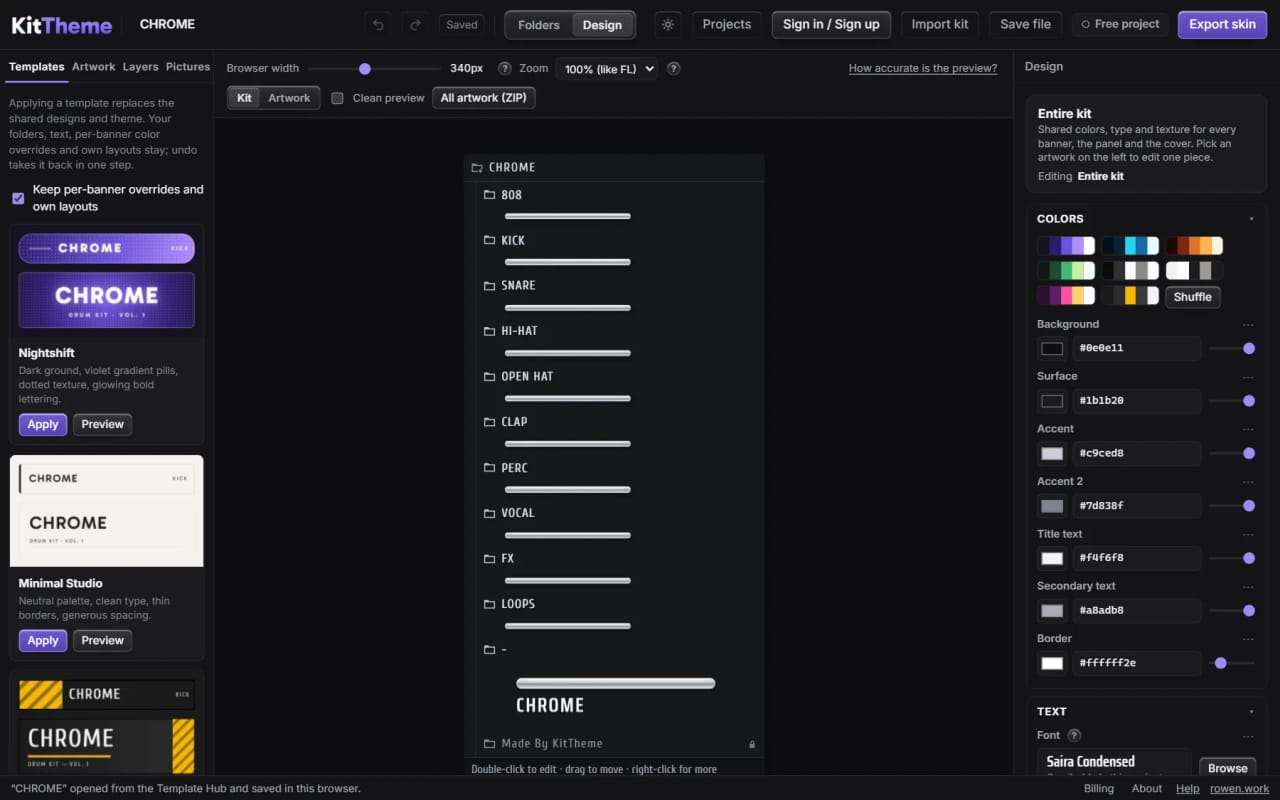1280x800 pixels.
Task: Select Artwork preview mode
Action: (289, 98)
